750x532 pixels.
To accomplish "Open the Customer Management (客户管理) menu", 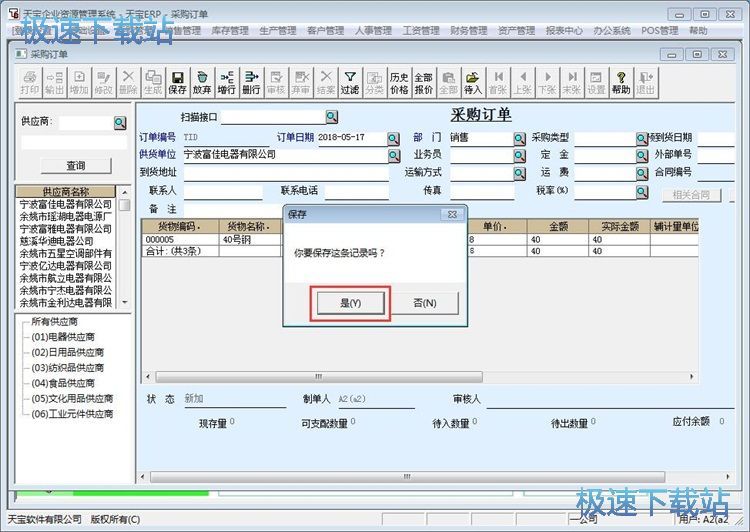I will [325, 31].
